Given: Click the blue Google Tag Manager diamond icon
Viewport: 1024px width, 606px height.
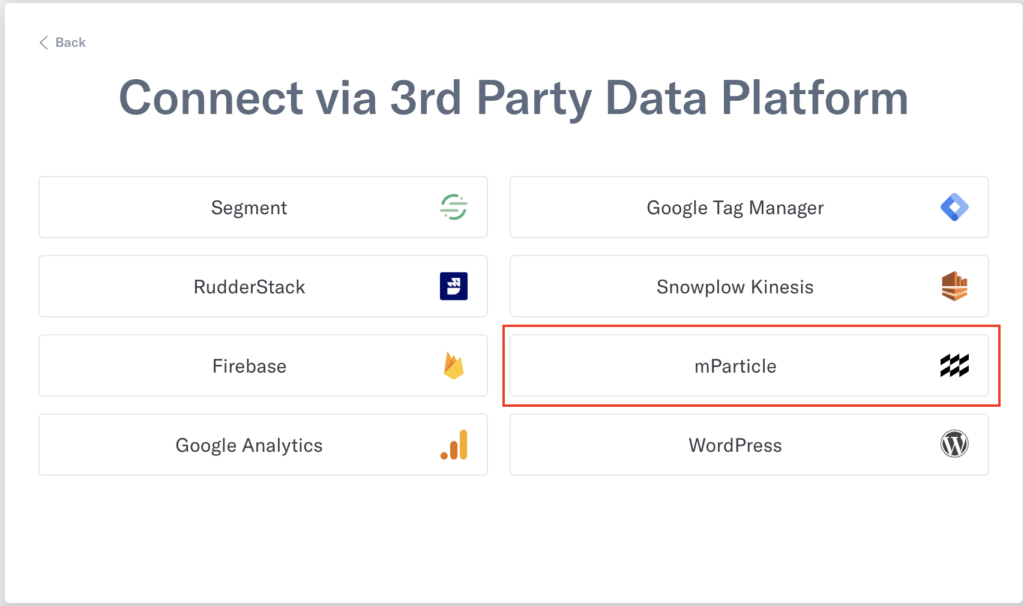Looking at the screenshot, I should click(954, 207).
